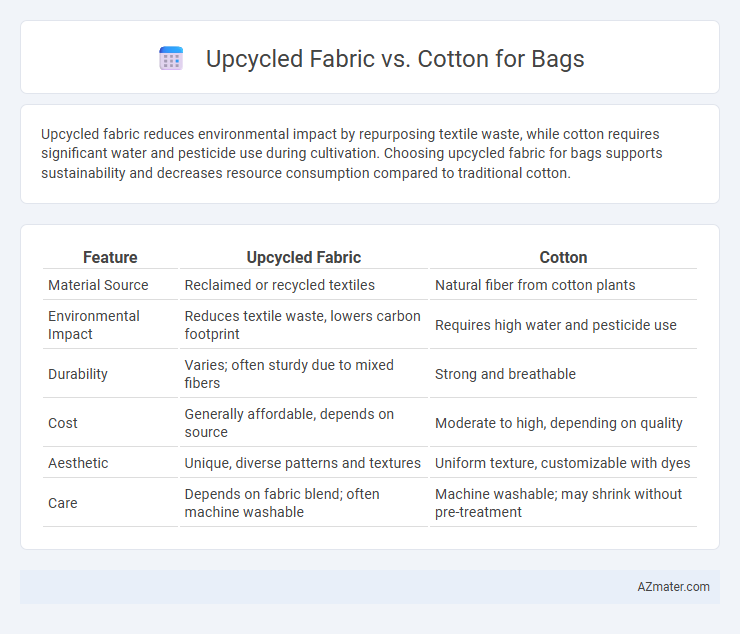Click the calendar icon beside the title
This screenshot has width=740, height=634.
[x=171, y=59]
